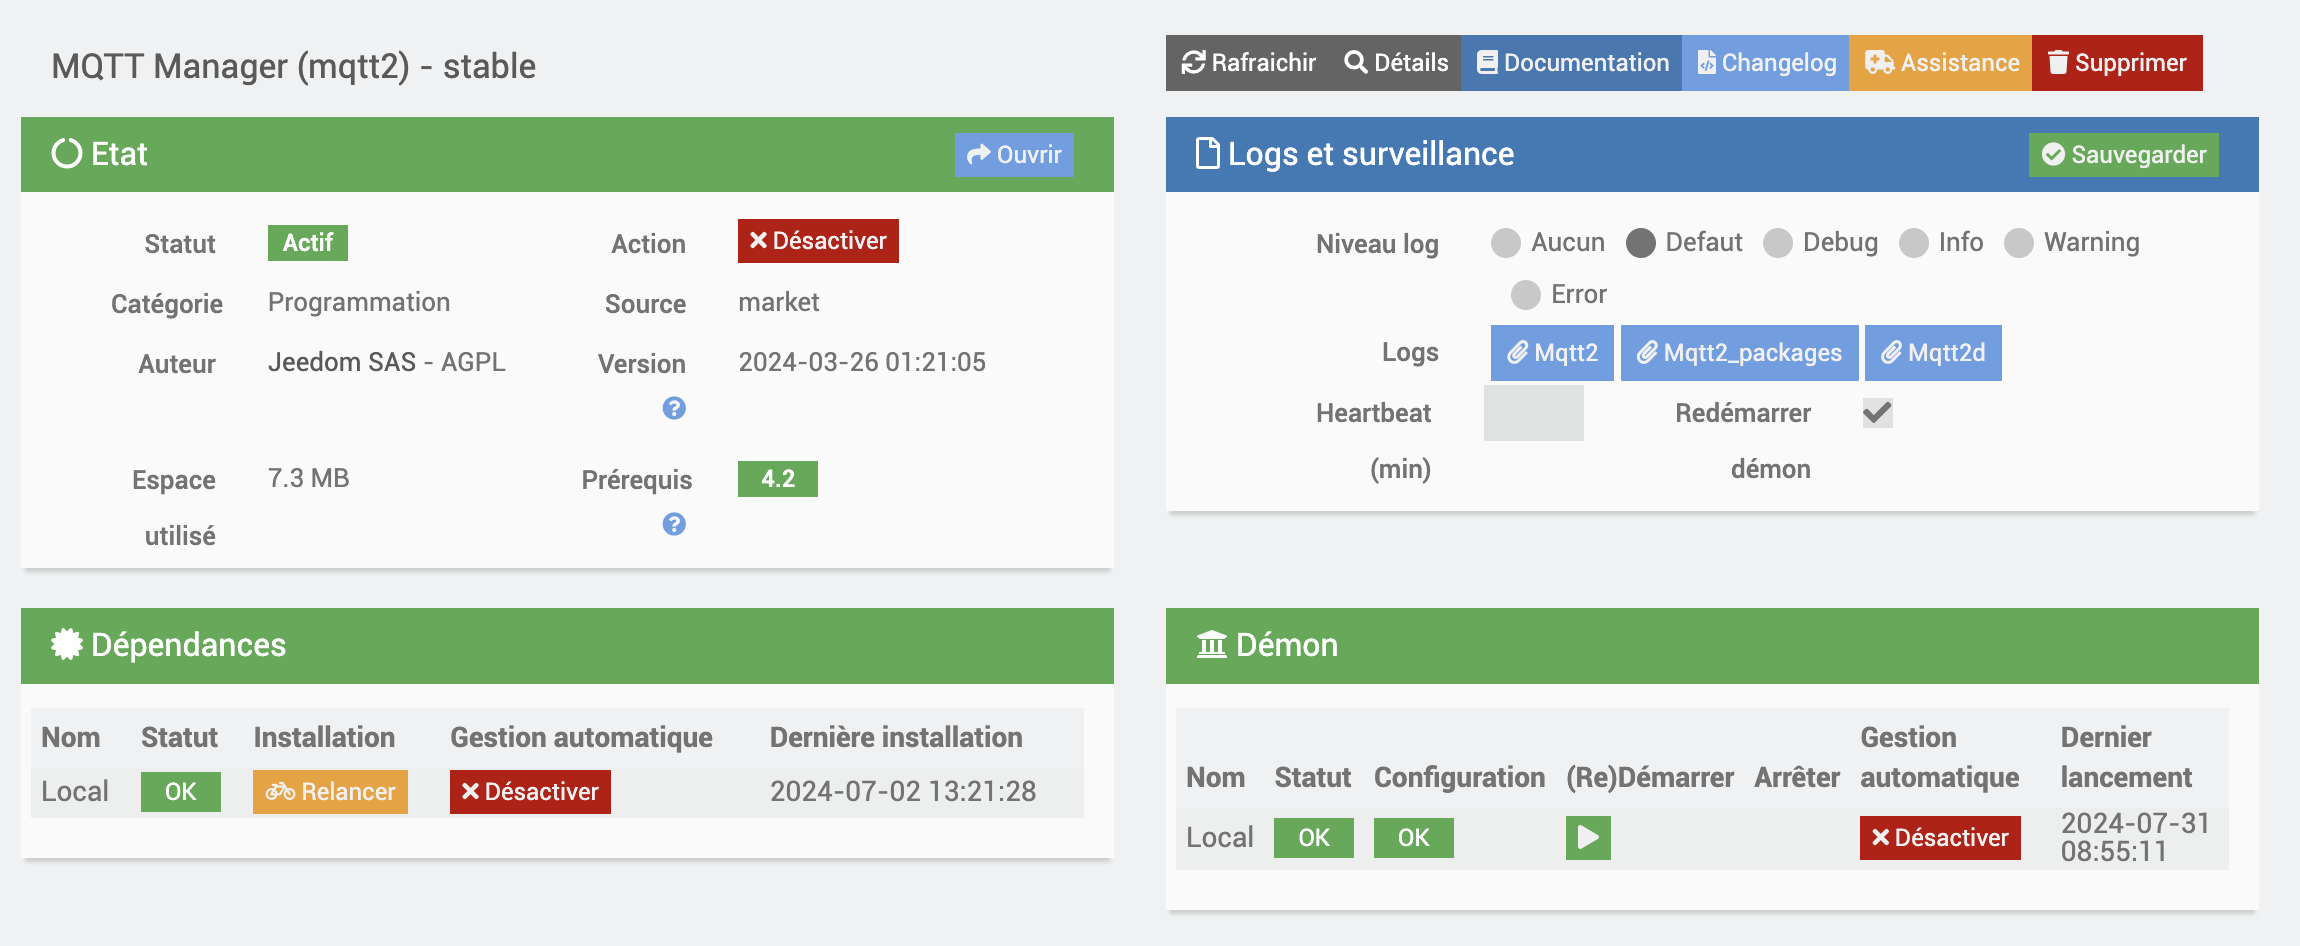Choose the Warning log level
Viewport: 2300px width, 946px height.
click(x=2019, y=243)
